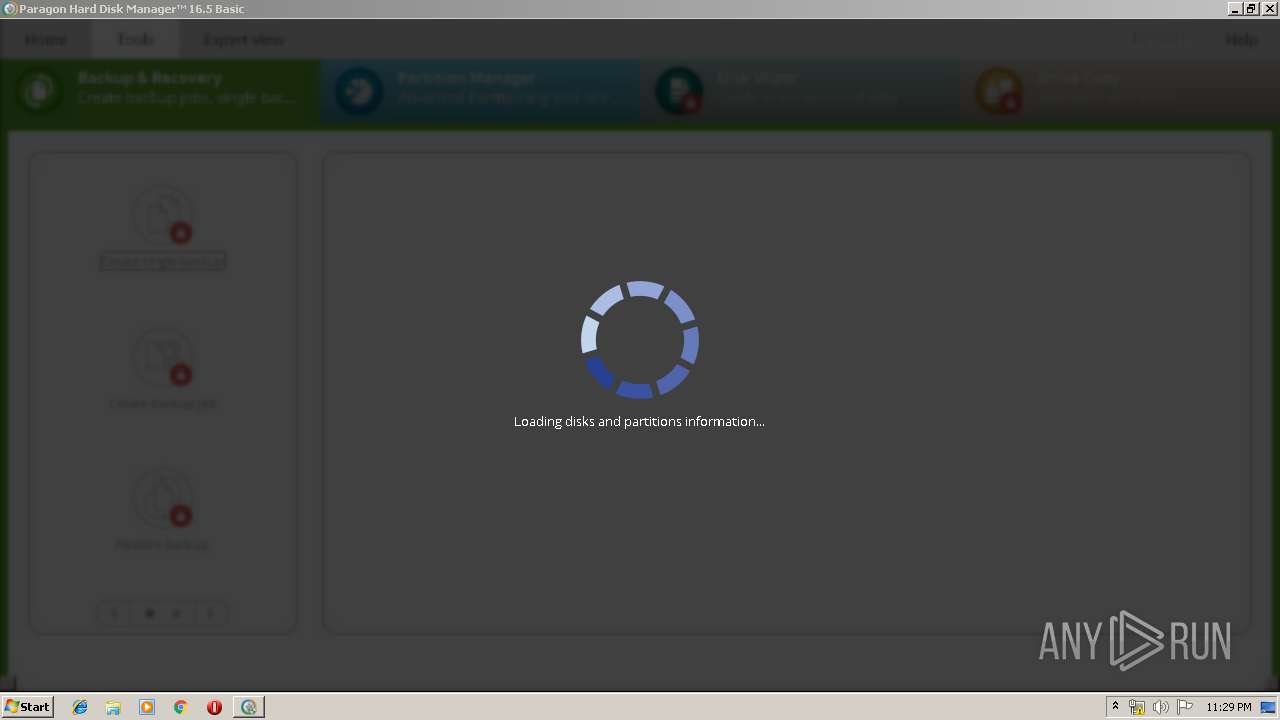Open Google Chrome from taskbar
This screenshot has width=1280, height=720.
tap(180, 707)
